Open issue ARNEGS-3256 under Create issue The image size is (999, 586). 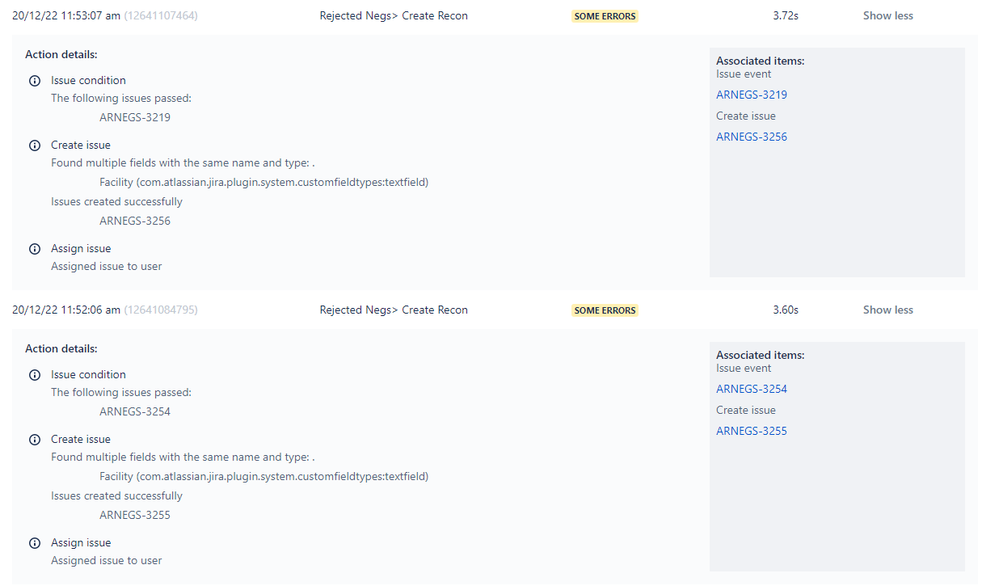click(751, 136)
